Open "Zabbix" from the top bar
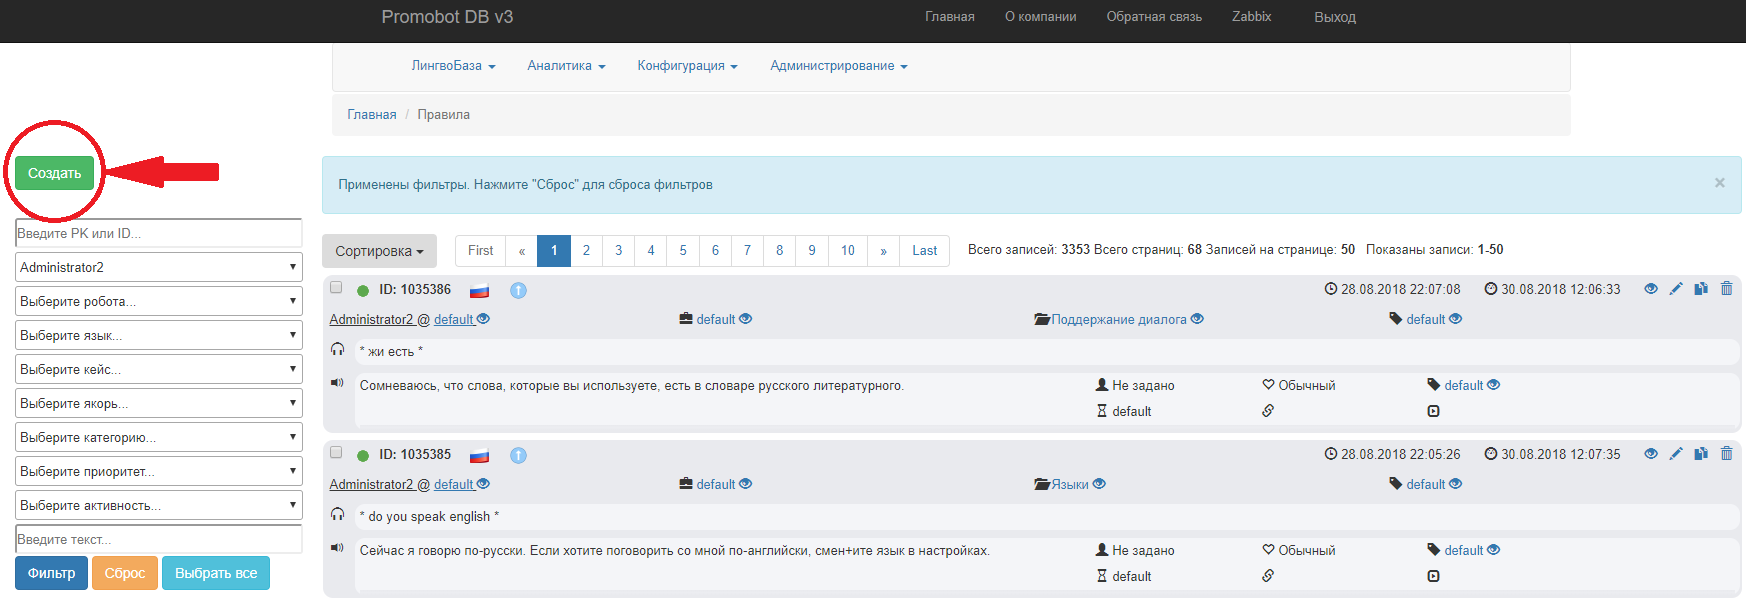The width and height of the screenshot is (1746, 604). 1251,17
